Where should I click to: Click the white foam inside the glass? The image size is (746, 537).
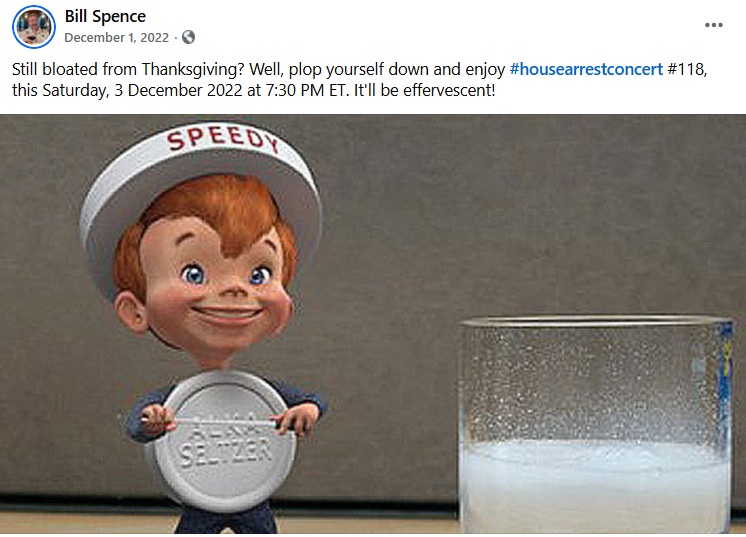coord(595,485)
